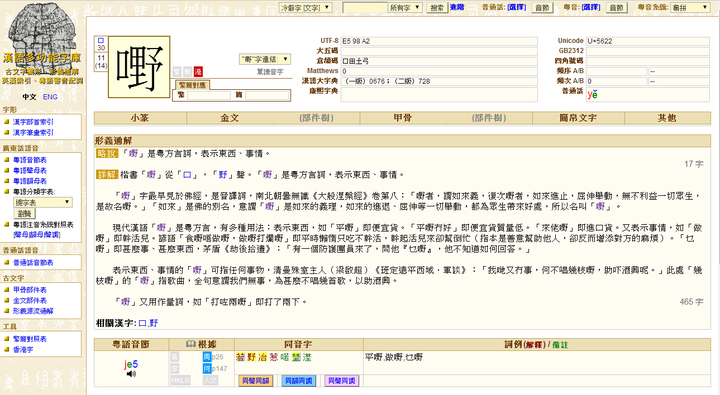This screenshot has height=395, width=720.
Task: Click the blue 何 source badge
Action: [207, 368]
